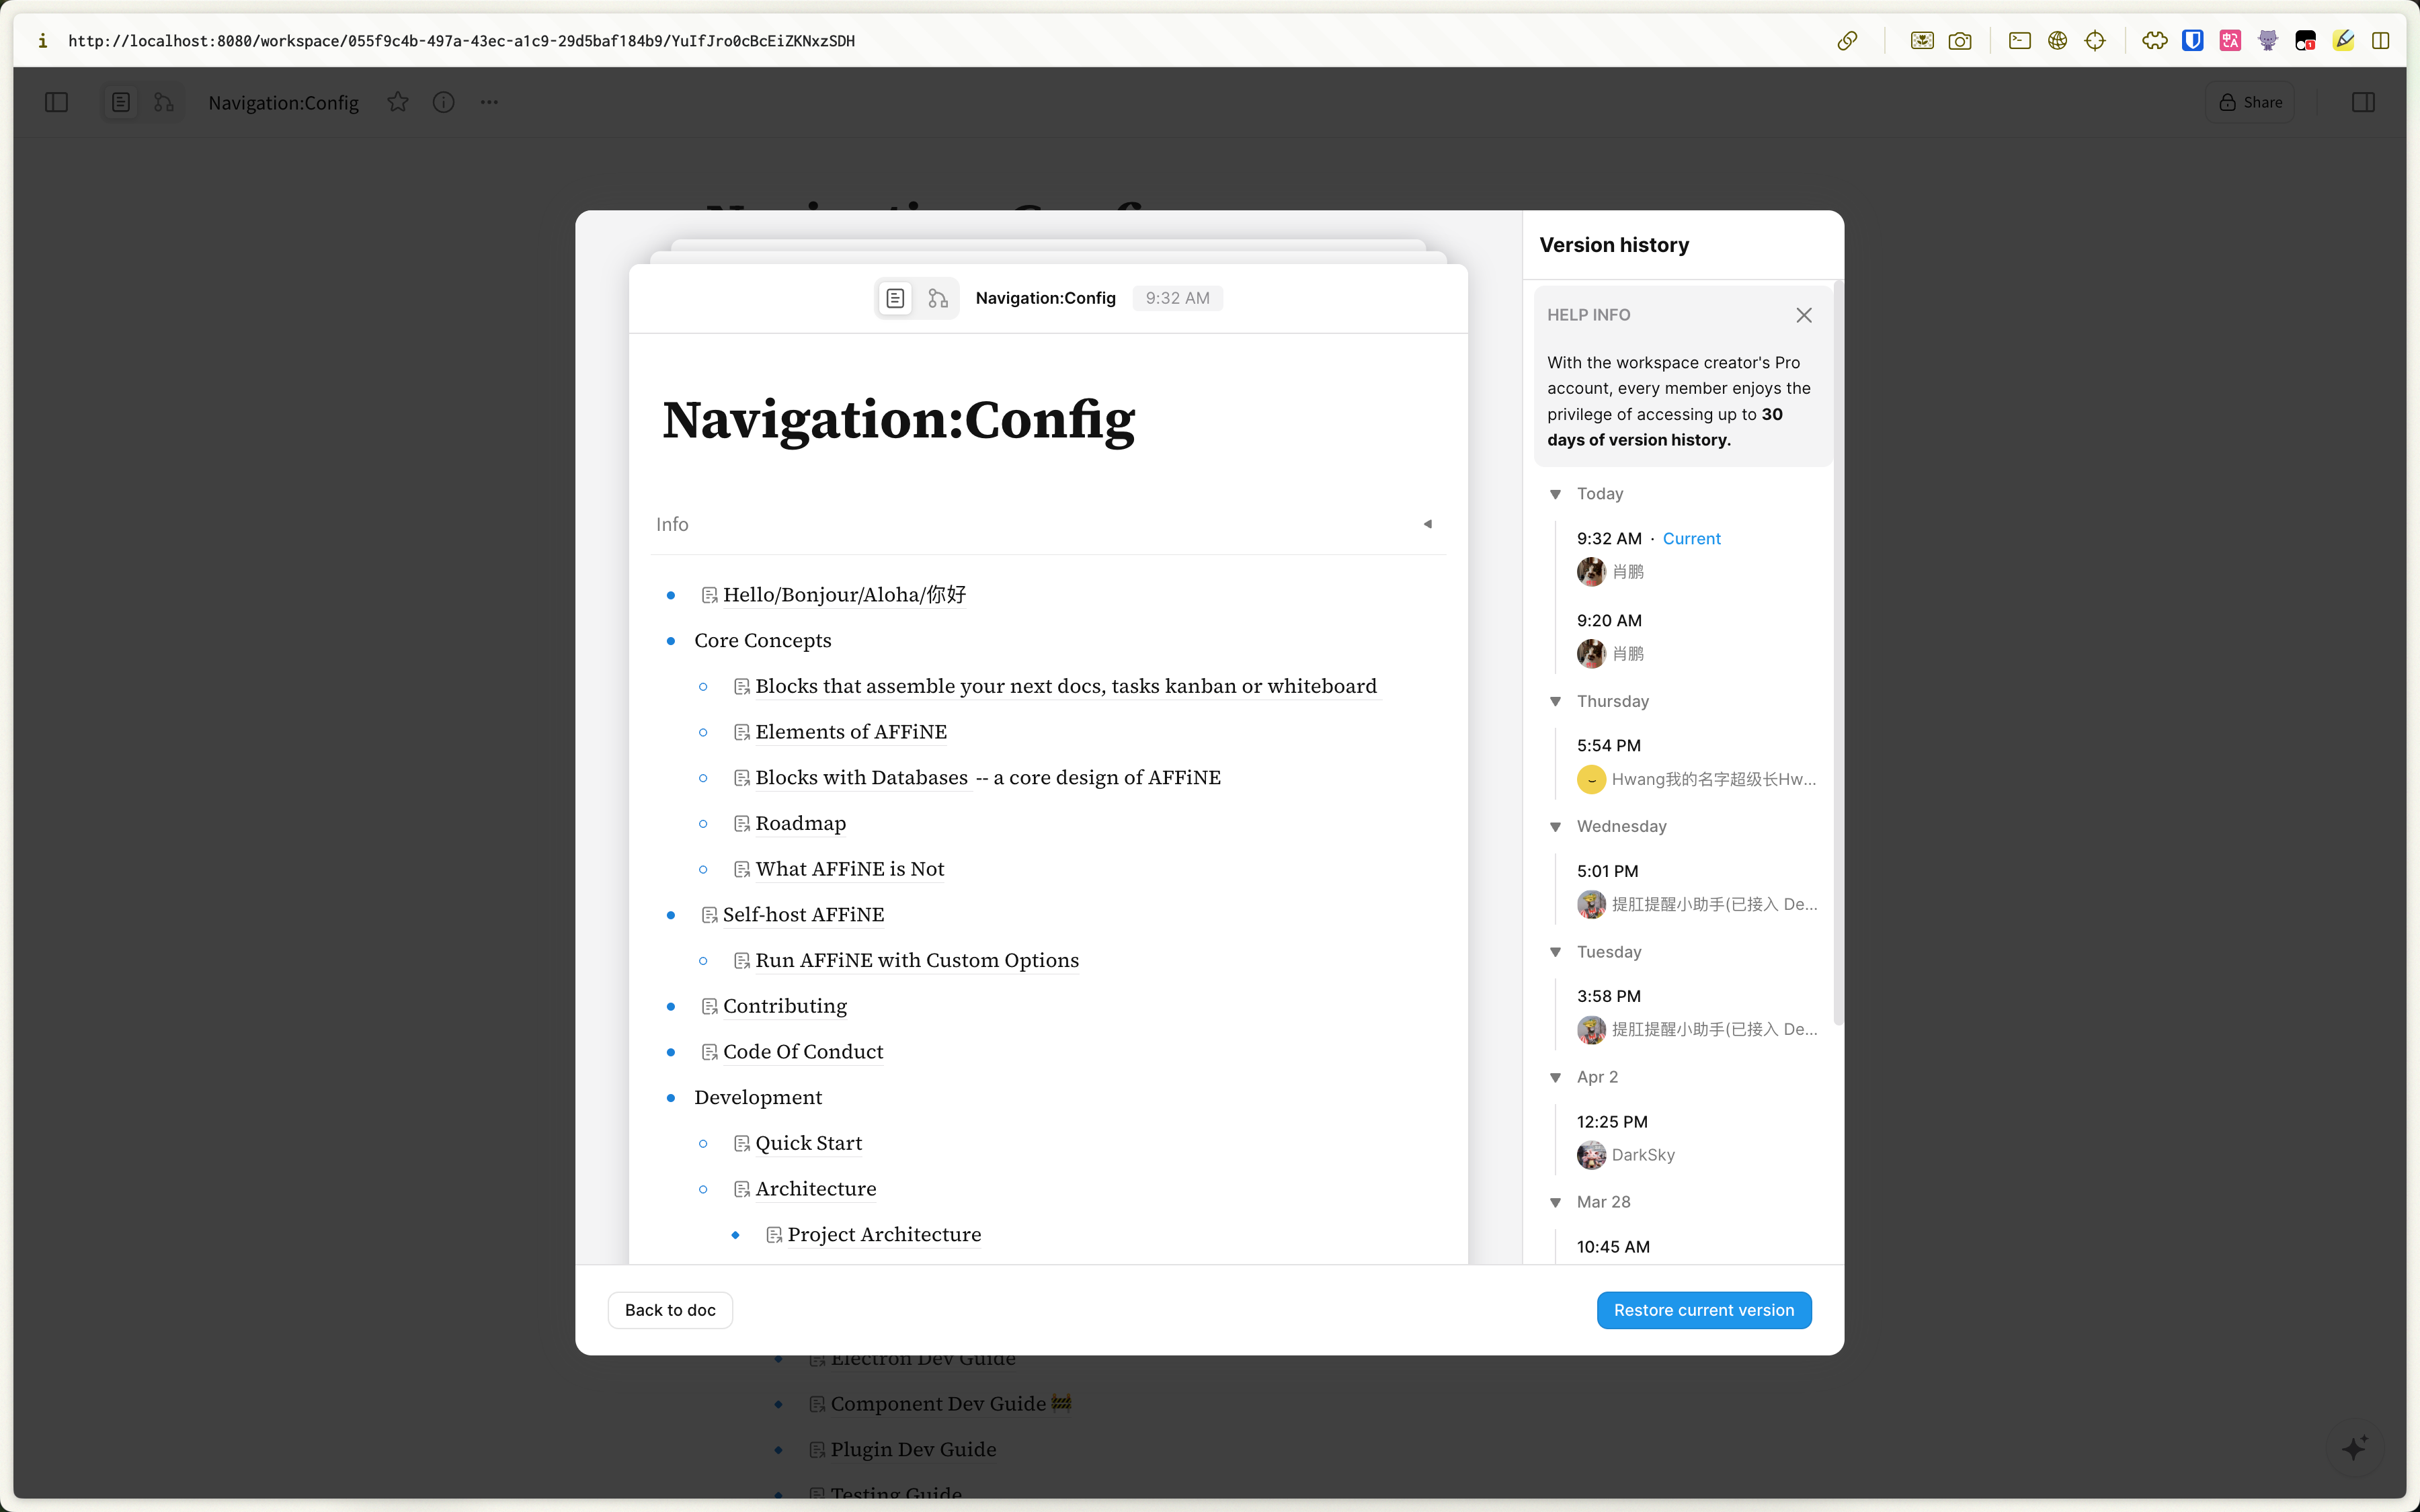Collapse the Today version group

(1555, 494)
